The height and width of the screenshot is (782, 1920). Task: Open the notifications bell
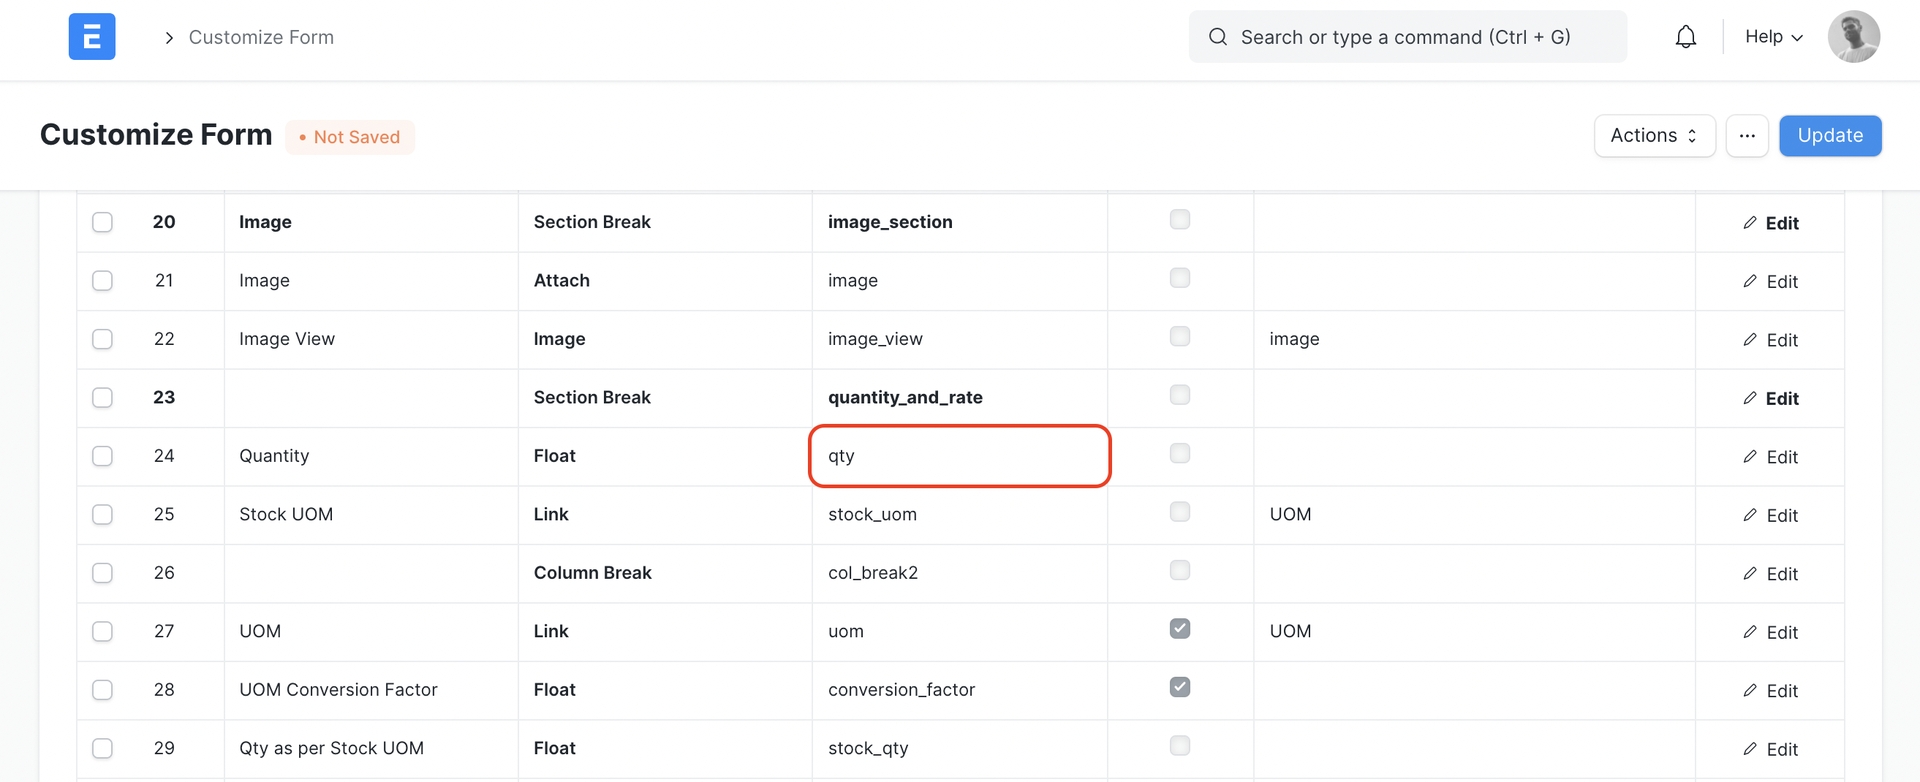point(1685,37)
